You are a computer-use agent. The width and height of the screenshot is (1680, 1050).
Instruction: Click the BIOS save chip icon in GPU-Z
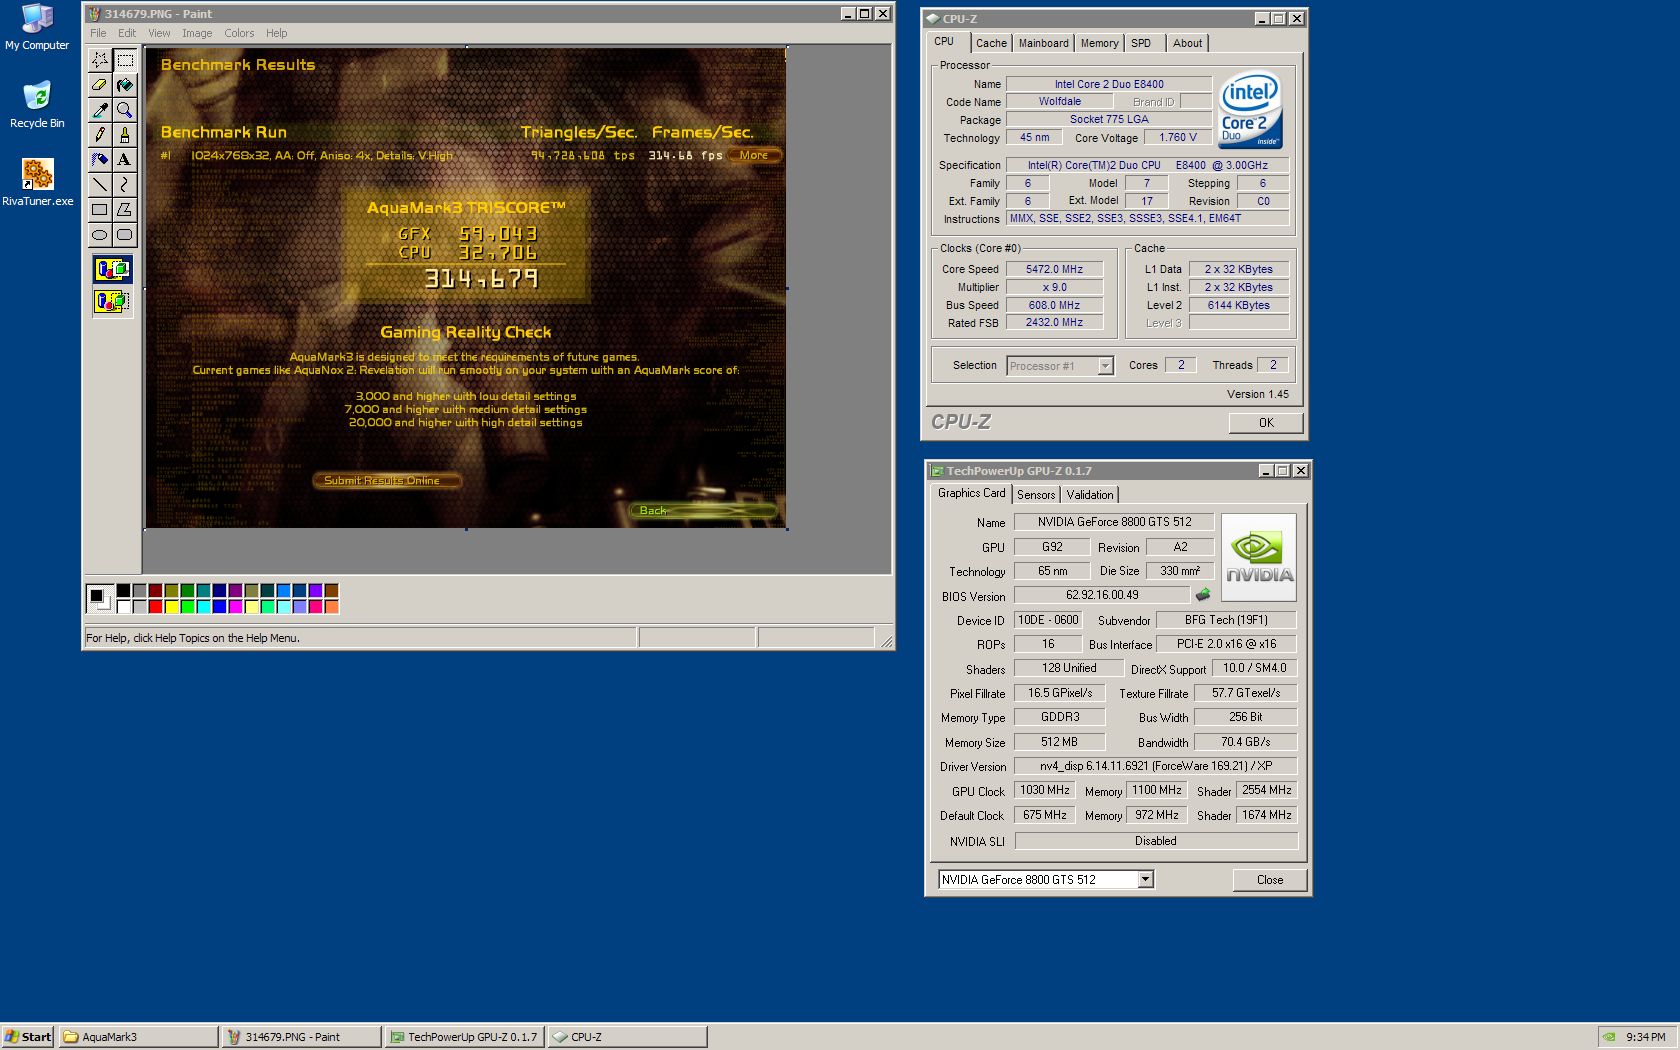pyautogui.click(x=1203, y=595)
